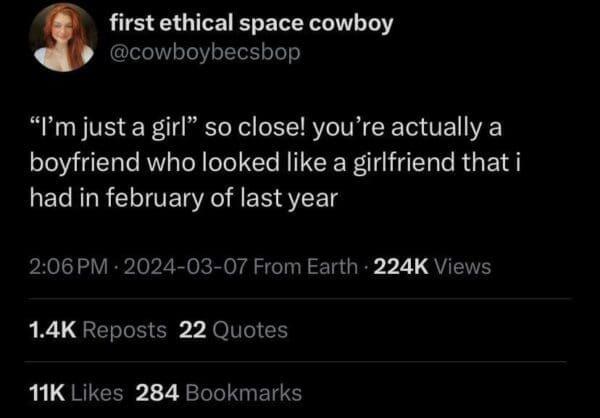Click the word "Likes"
Screen dimensions: 600x418
point(99,393)
